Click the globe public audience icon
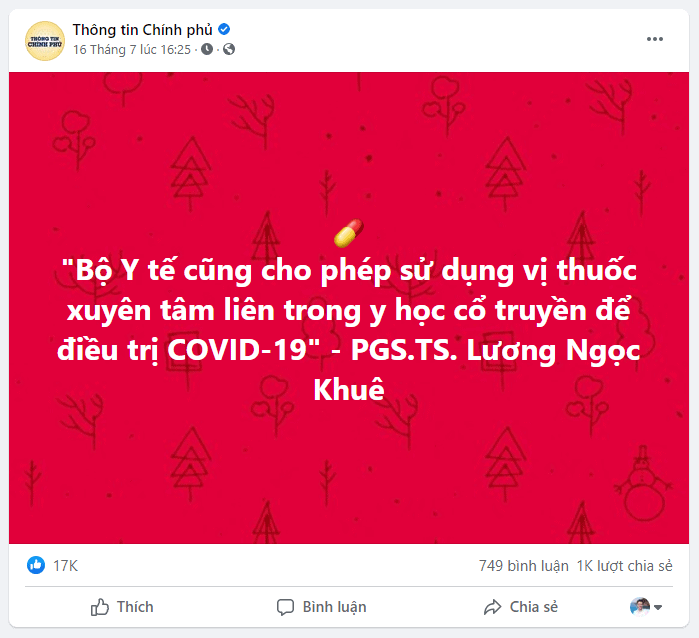699x638 pixels. [229, 49]
